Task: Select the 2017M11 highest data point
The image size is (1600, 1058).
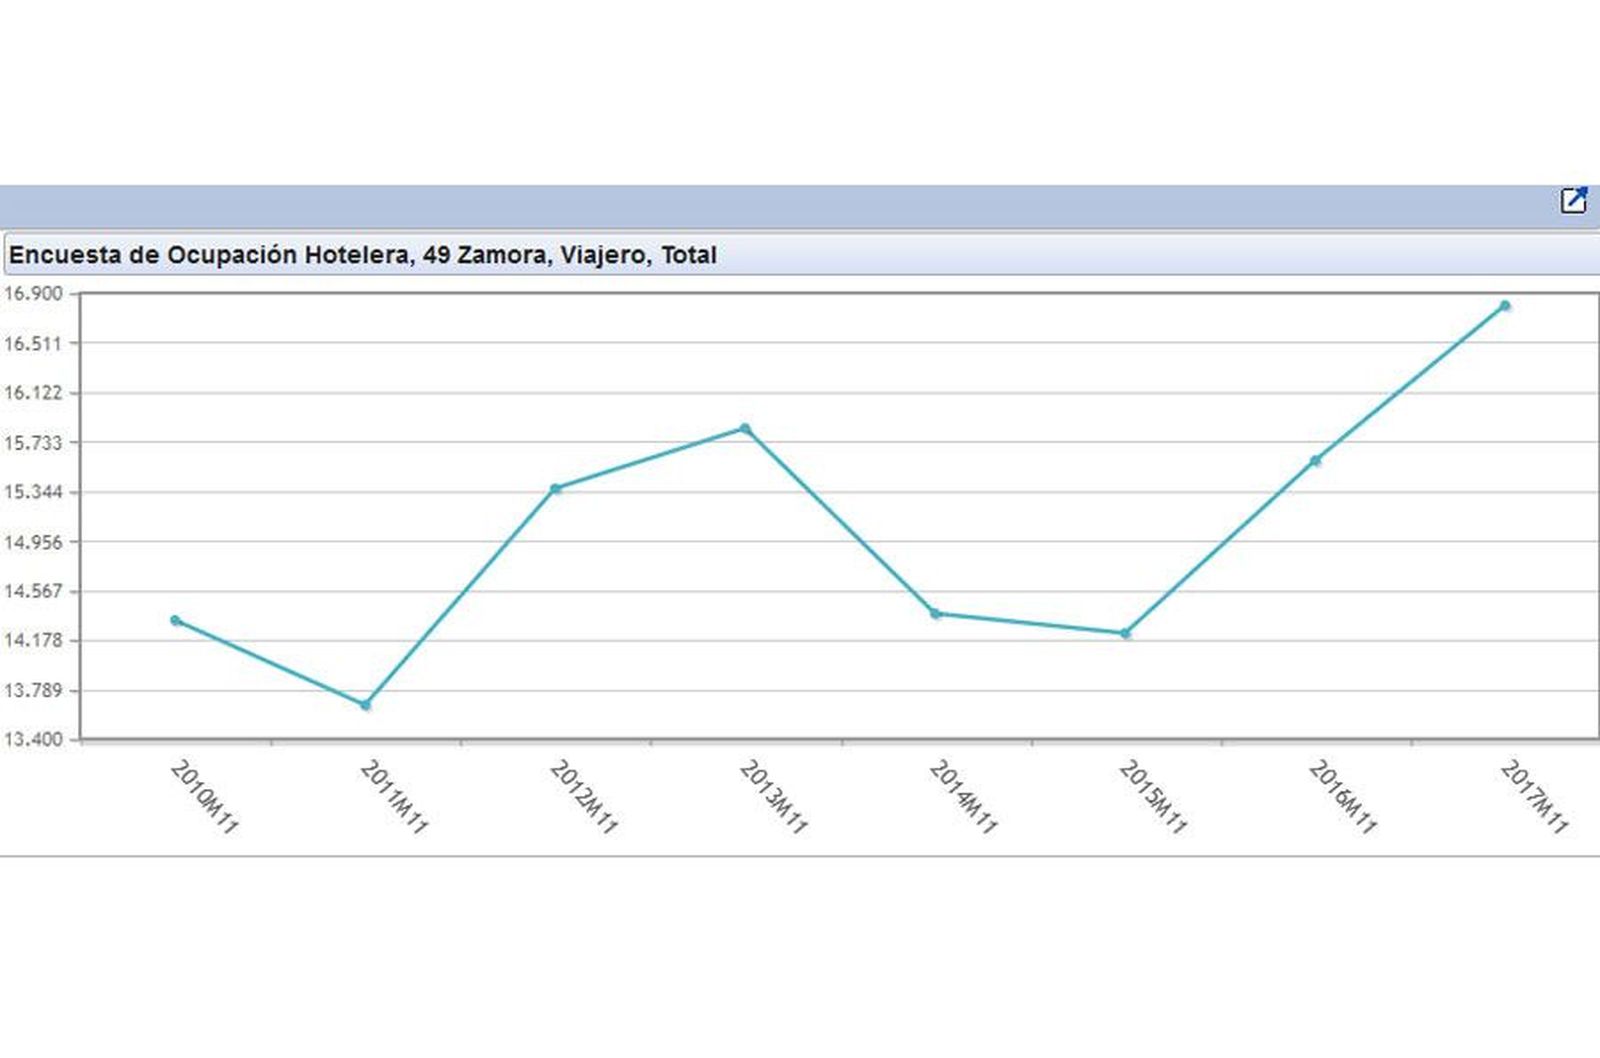Action: coord(1505,306)
